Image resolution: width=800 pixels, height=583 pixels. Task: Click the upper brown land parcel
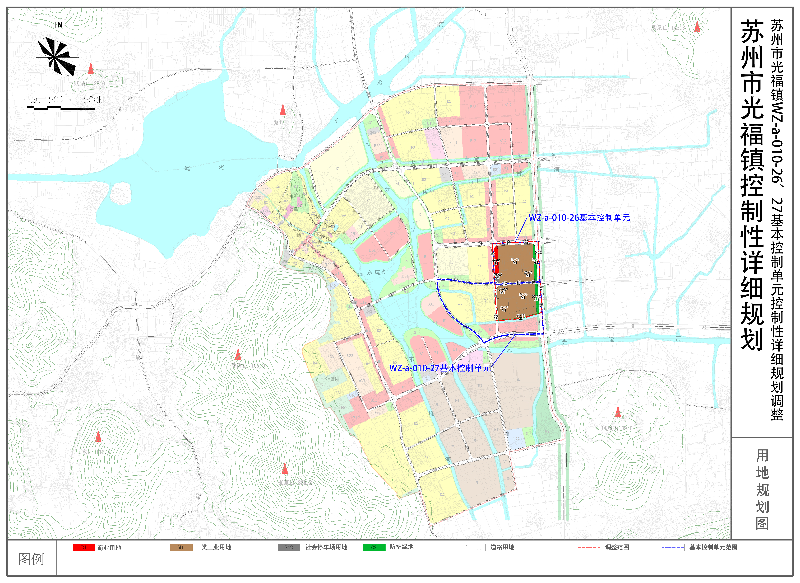coord(516,264)
